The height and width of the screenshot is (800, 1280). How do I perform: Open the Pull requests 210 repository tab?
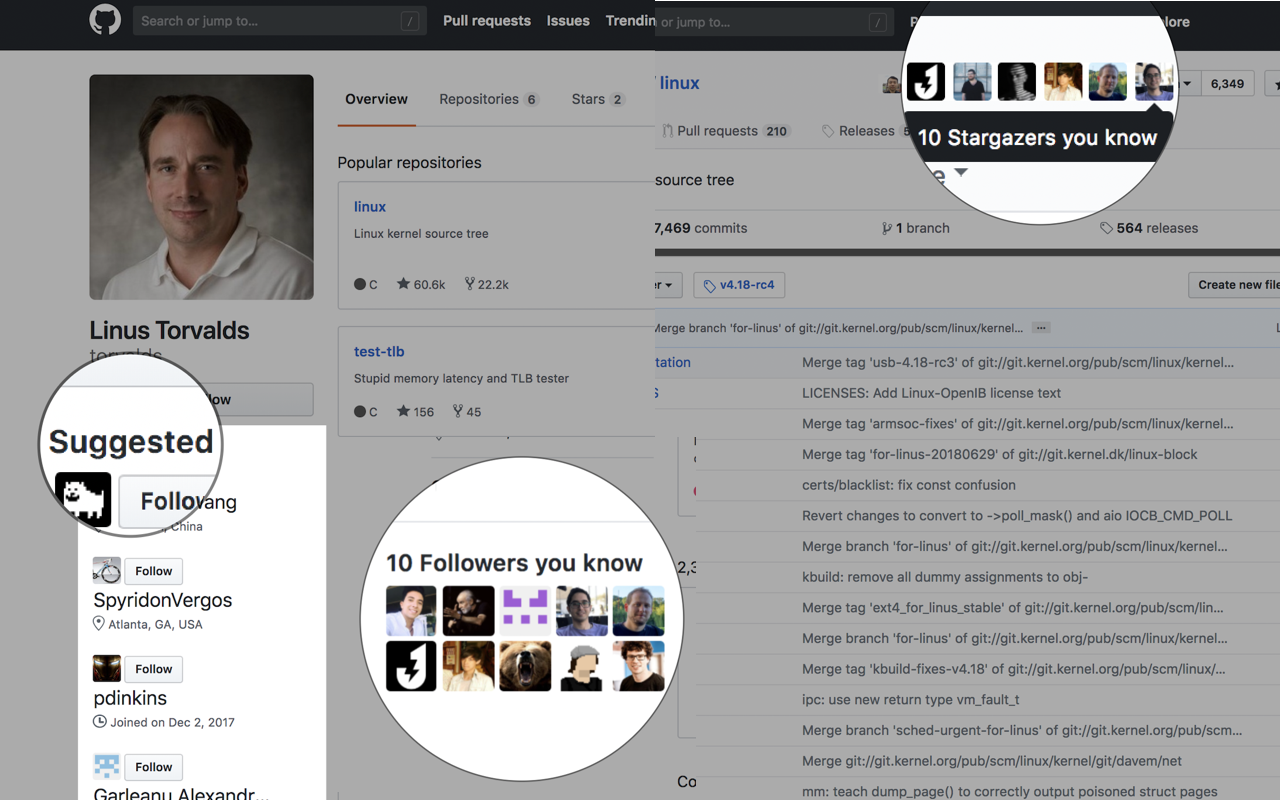(x=726, y=131)
